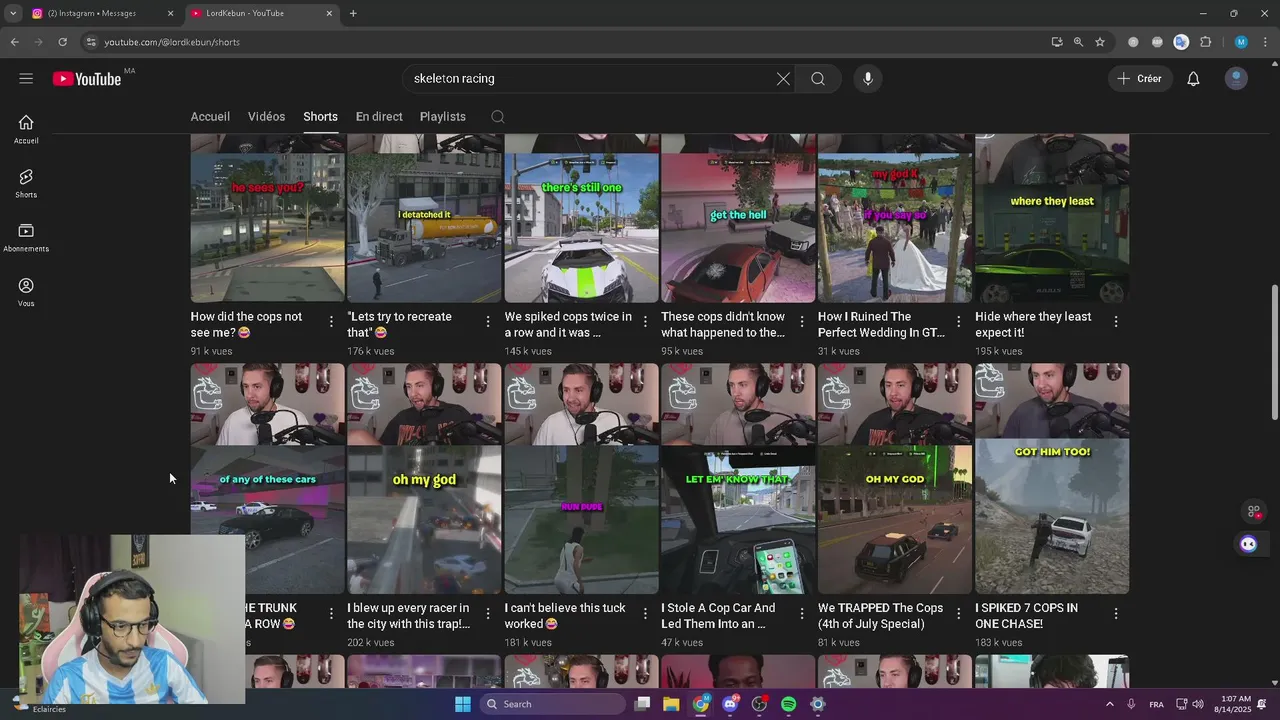Open Discord from the taskbar
The height and width of the screenshot is (720, 1280).
(730, 704)
